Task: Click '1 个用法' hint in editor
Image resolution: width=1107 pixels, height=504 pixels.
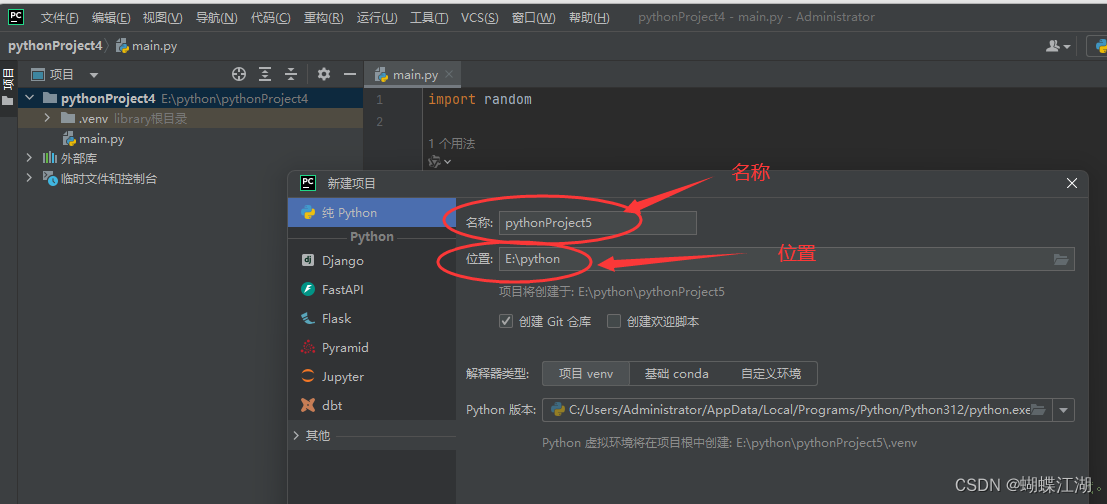Action: pos(452,143)
